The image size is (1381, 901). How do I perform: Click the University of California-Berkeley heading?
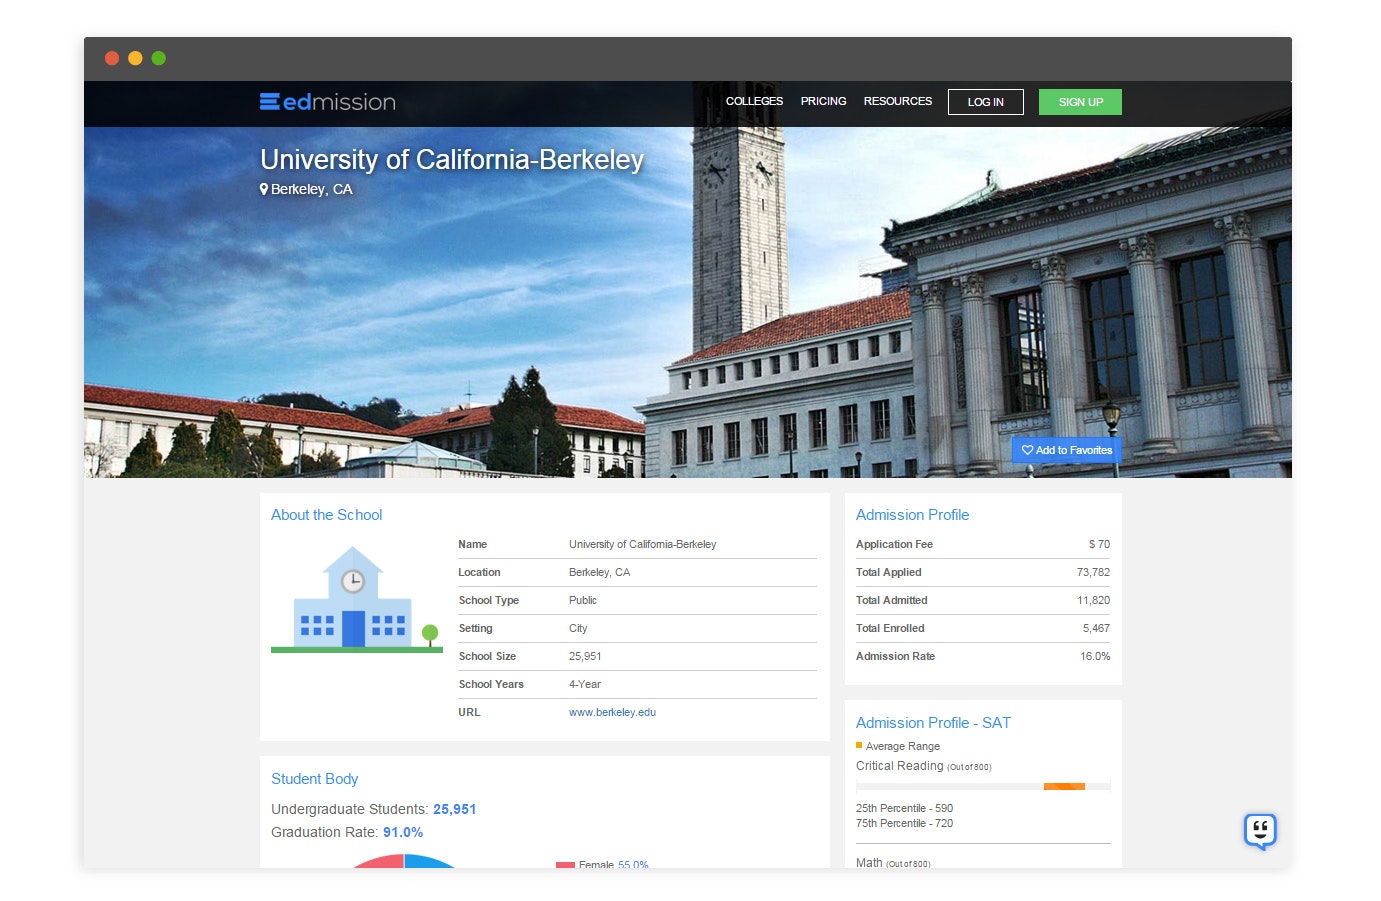tap(452, 160)
